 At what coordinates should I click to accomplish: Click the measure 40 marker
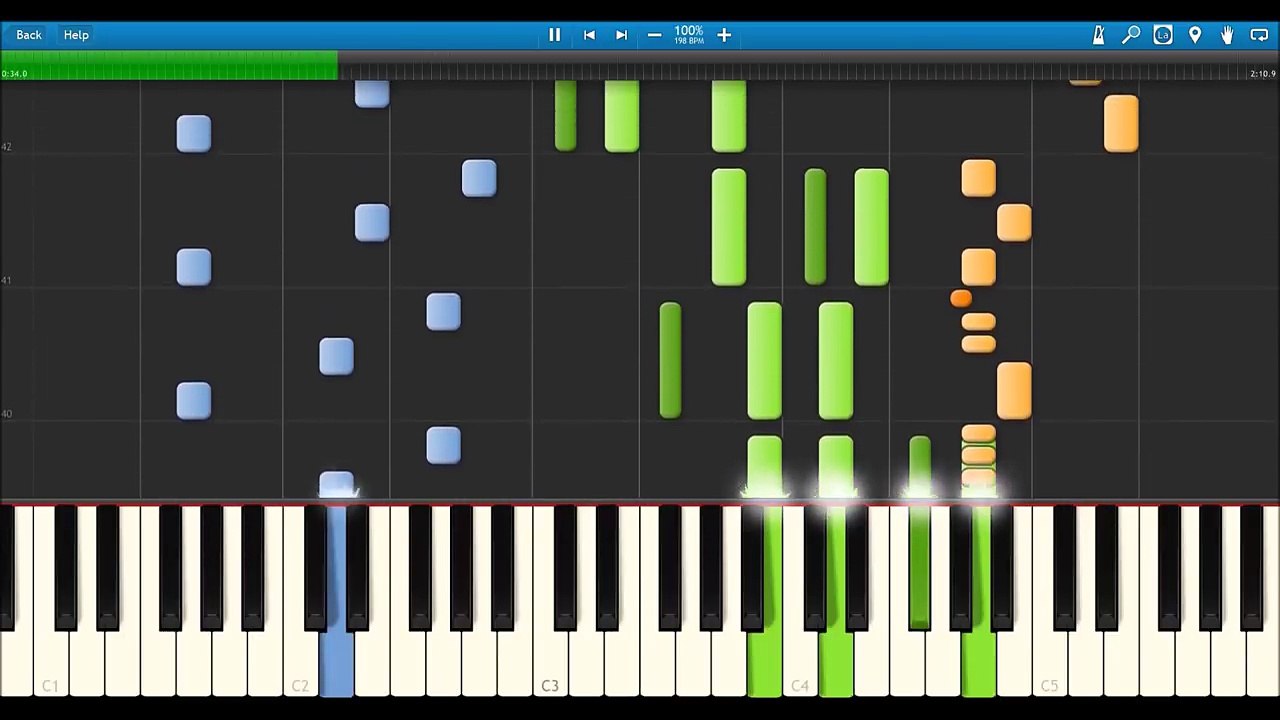coord(7,414)
